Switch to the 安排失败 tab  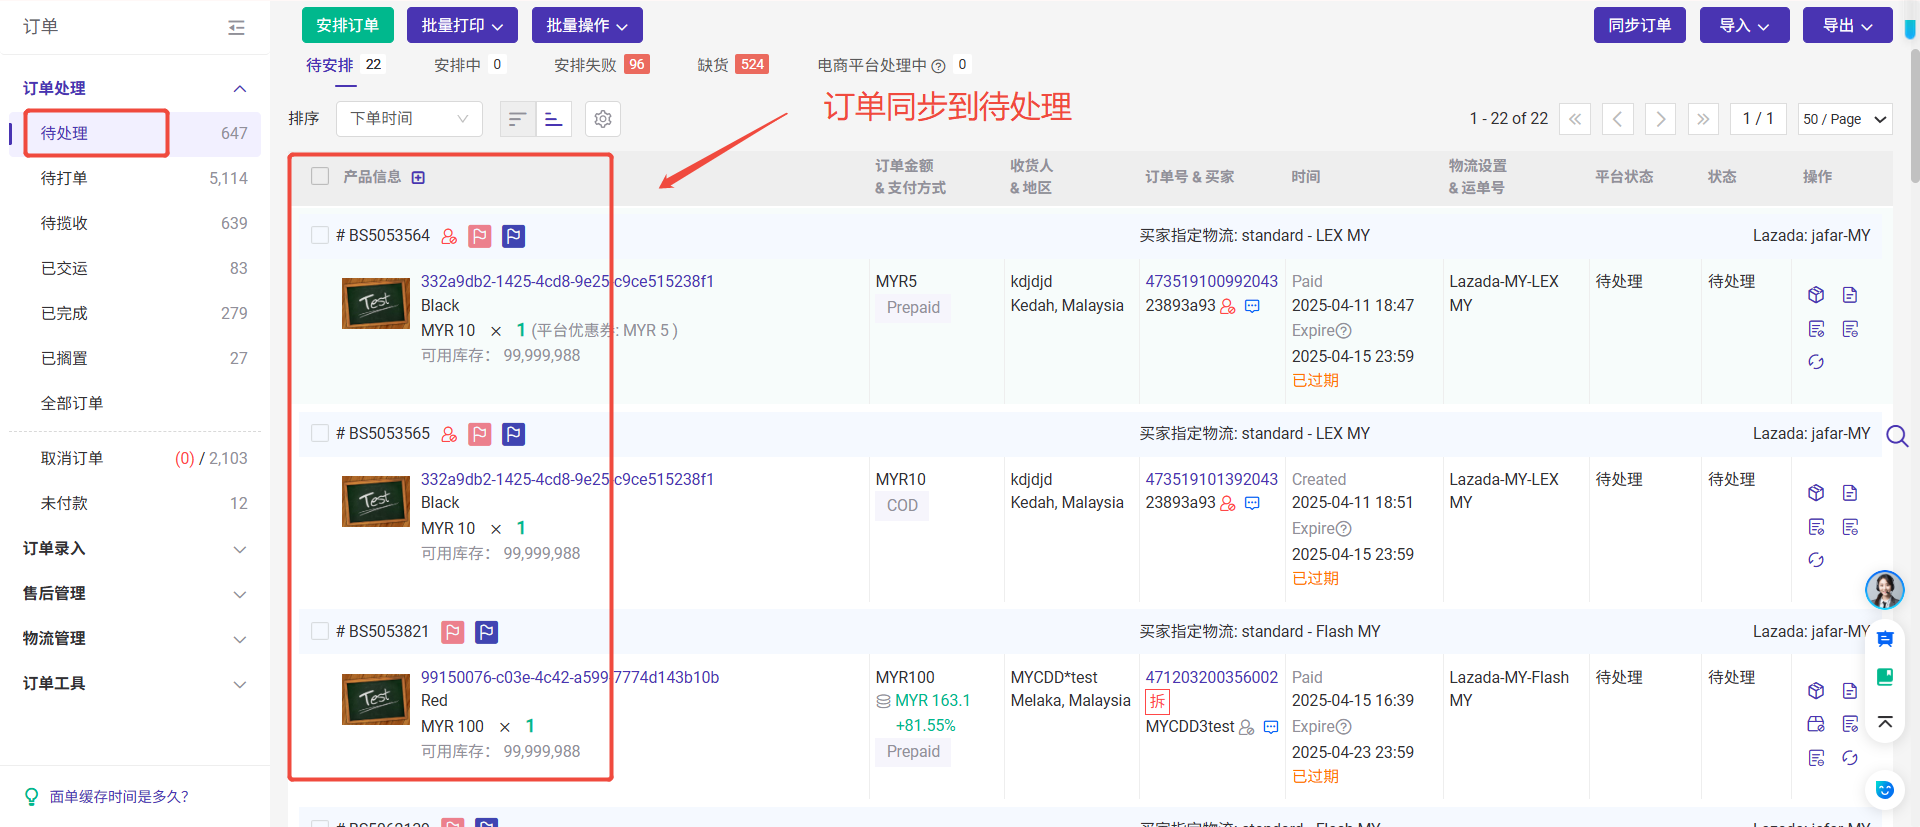(585, 65)
